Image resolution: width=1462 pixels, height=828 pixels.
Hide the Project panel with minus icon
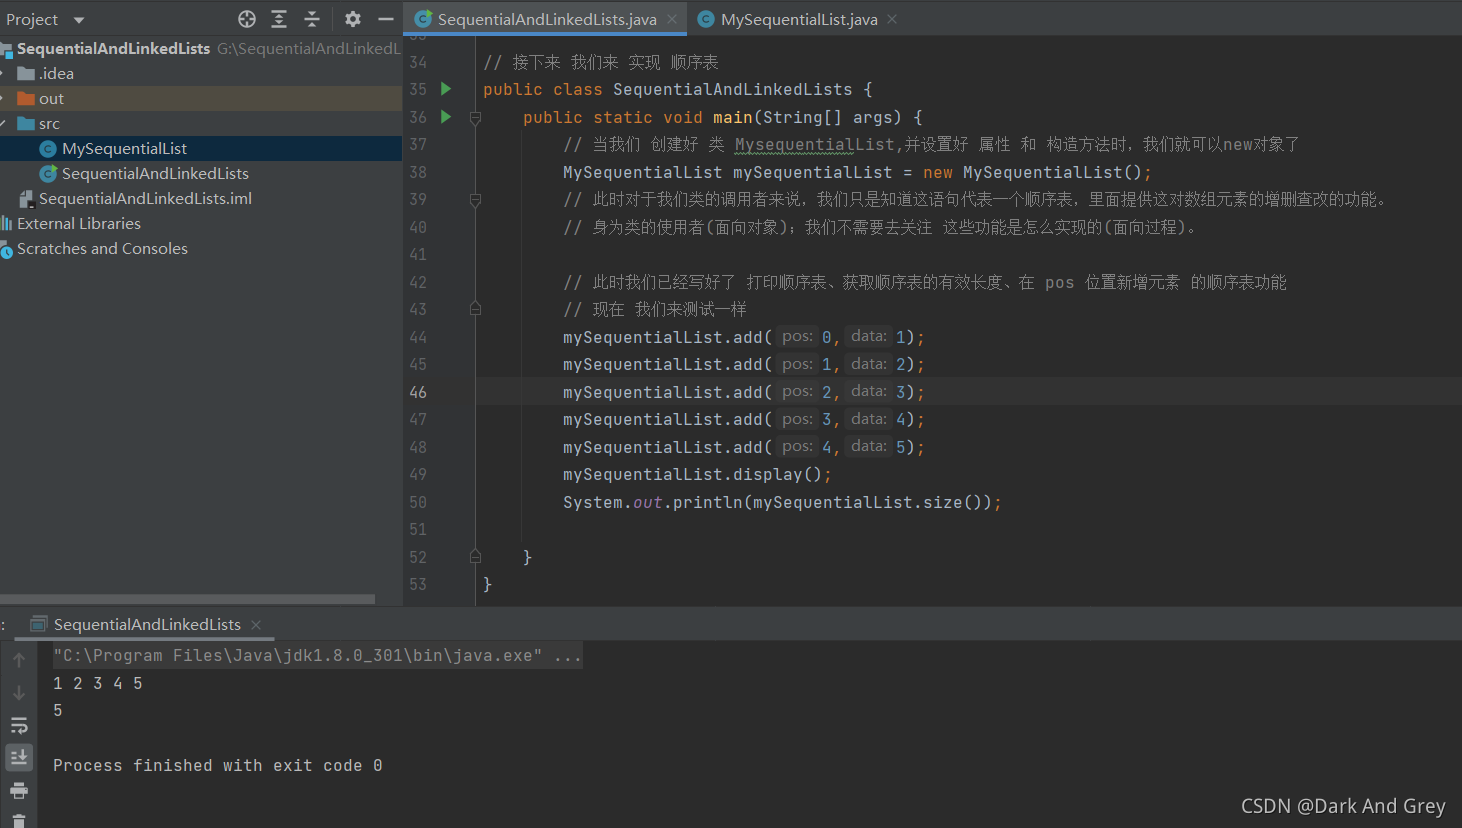(x=385, y=19)
